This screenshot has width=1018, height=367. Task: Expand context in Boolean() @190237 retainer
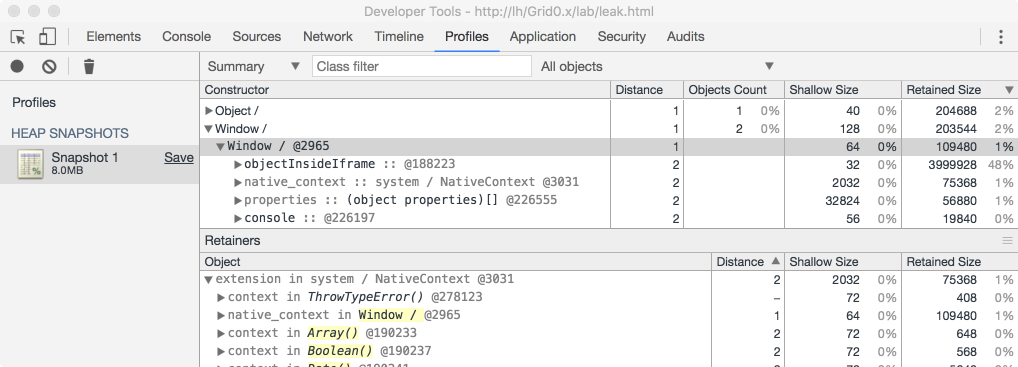click(x=221, y=351)
